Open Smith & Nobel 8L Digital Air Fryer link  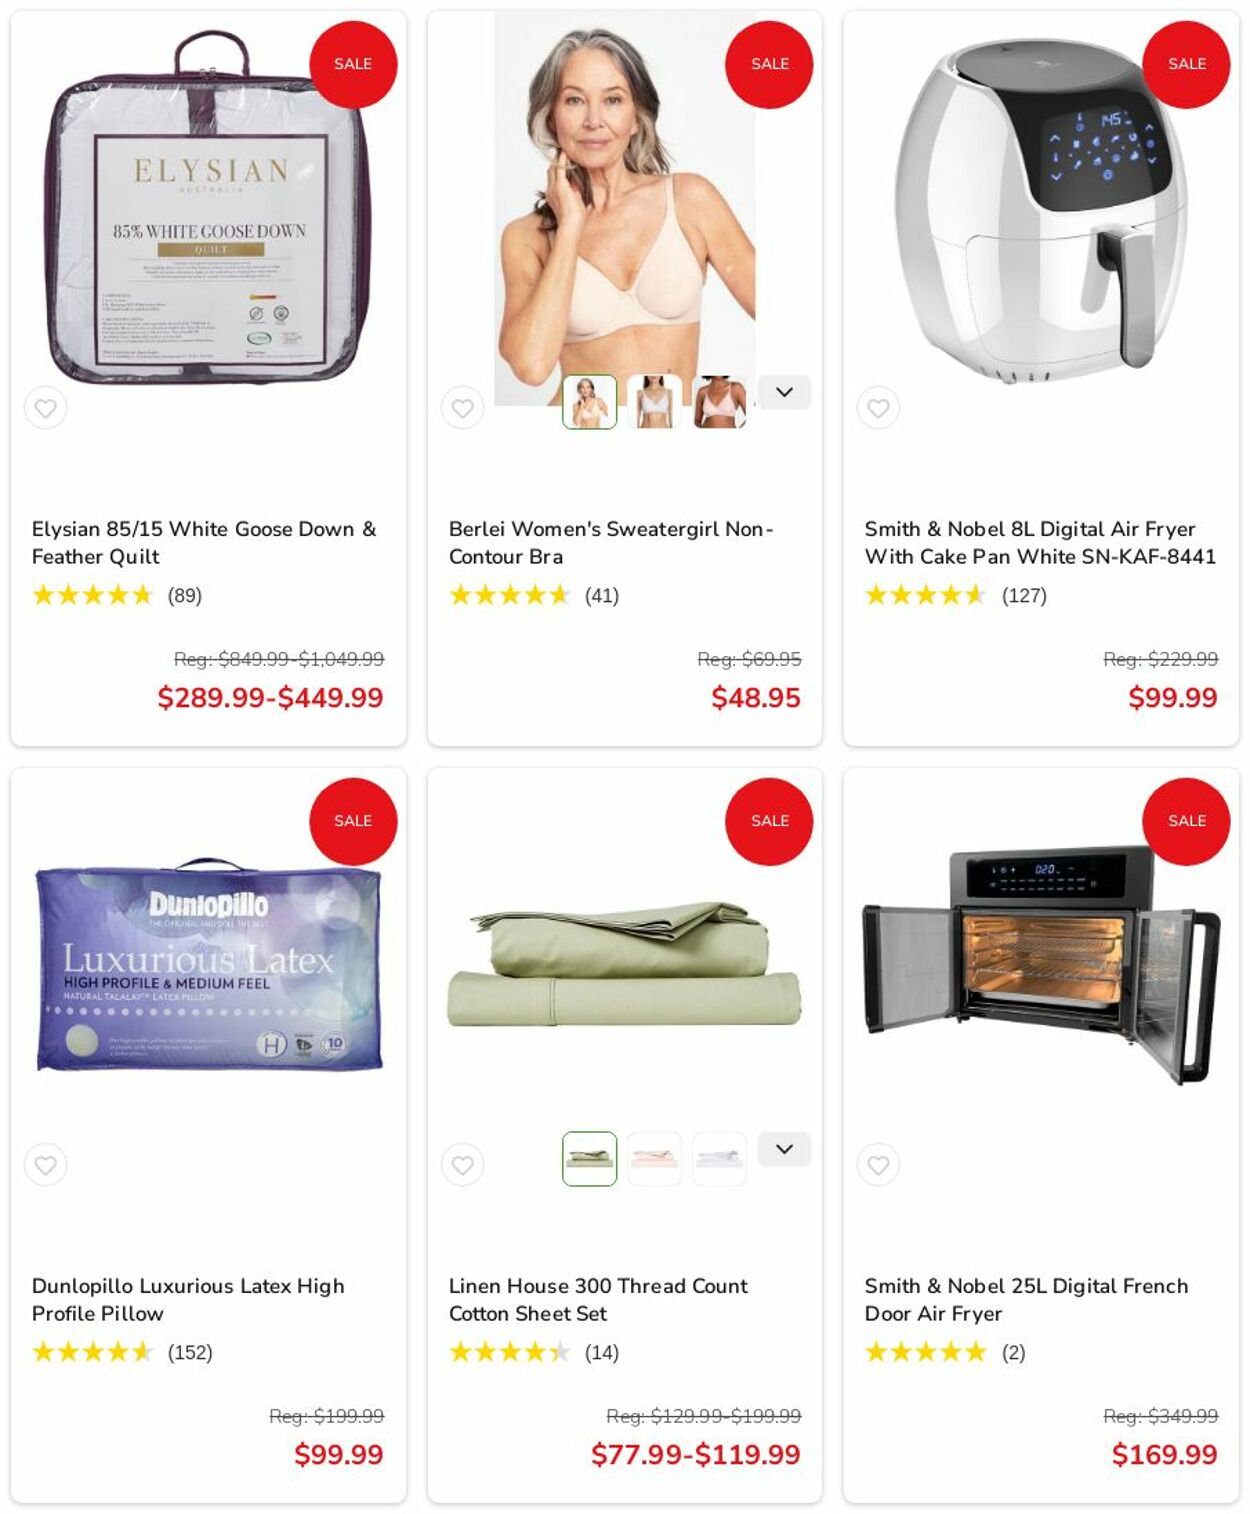tap(1040, 542)
